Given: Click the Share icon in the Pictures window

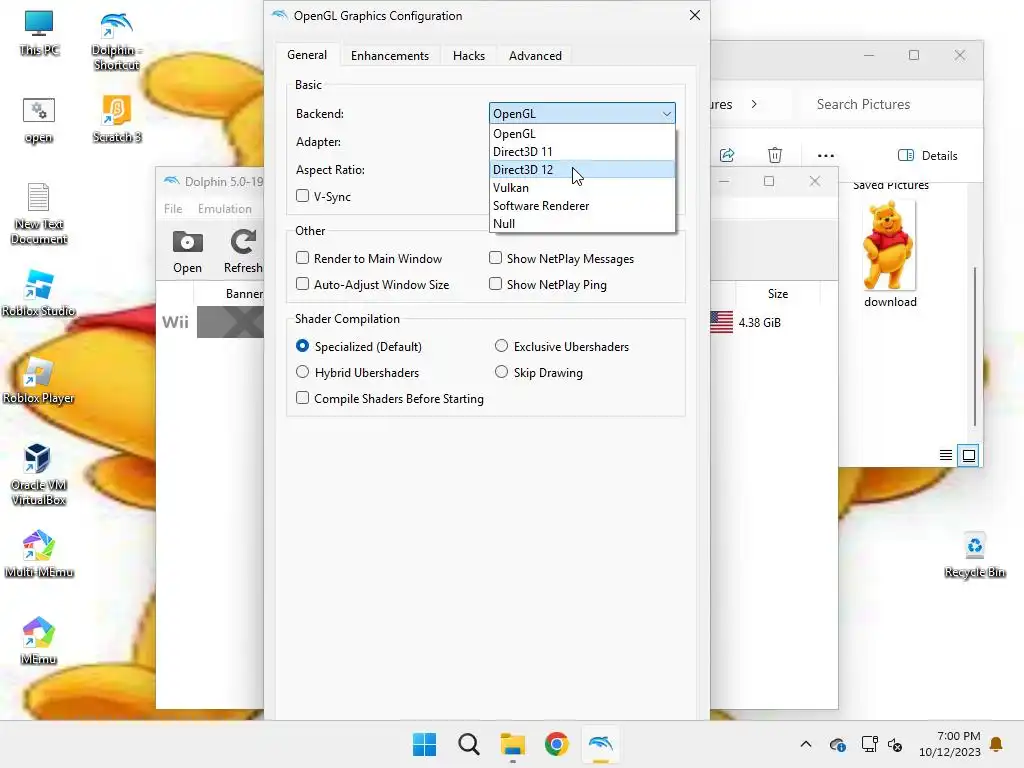Looking at the screenshot, I should coord(727,155).
